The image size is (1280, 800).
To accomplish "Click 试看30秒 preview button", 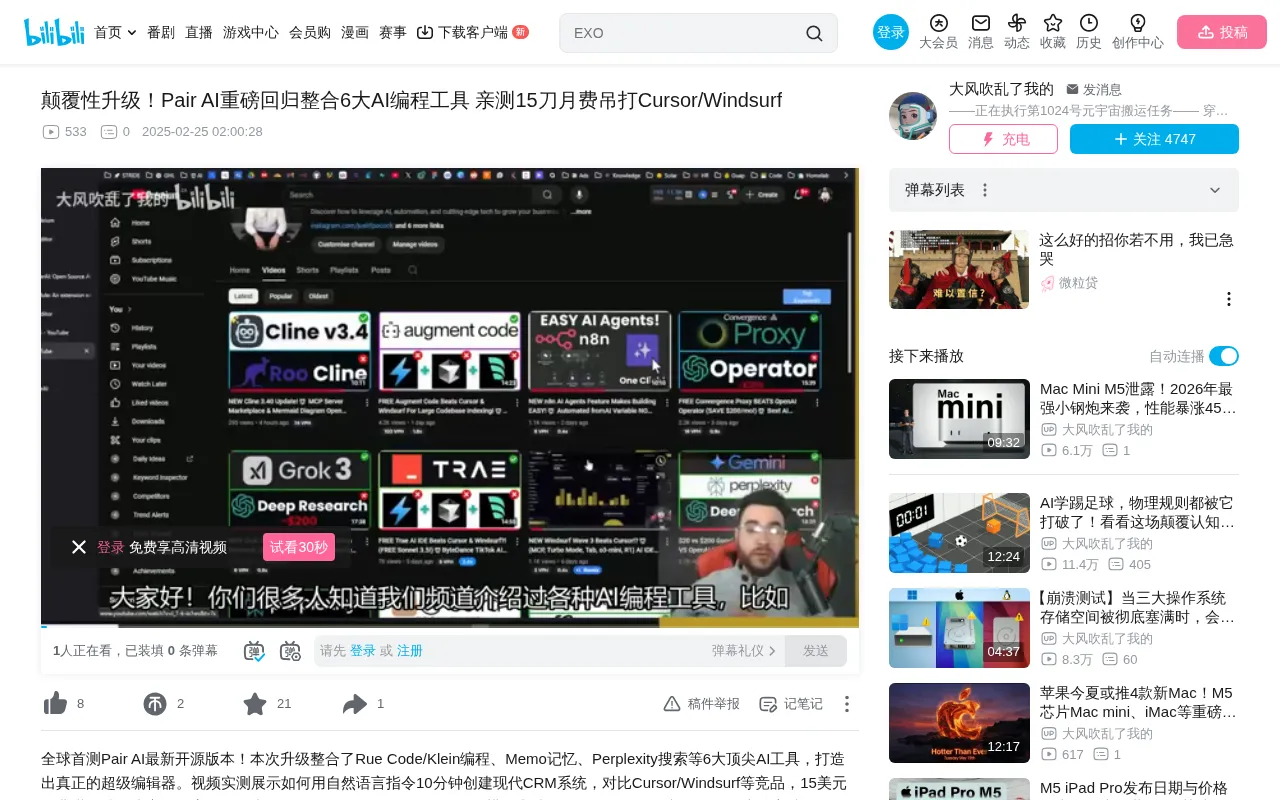I will click(299, 547).
